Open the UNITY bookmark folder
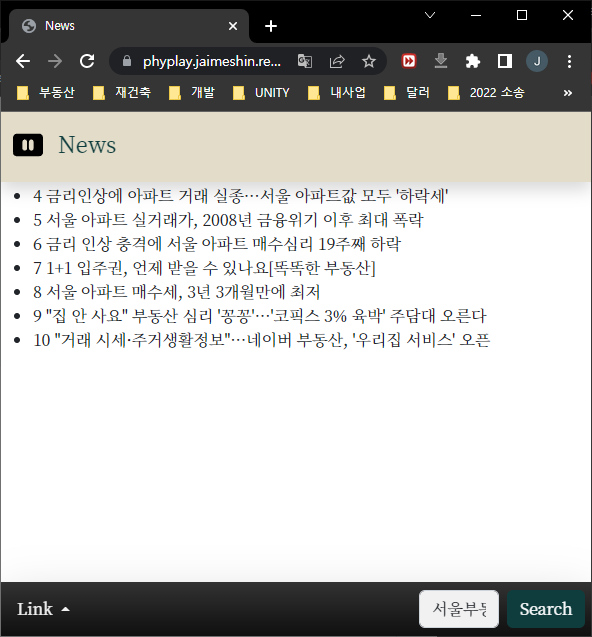Viewport: 592px width, 637px height. [261, 93]
